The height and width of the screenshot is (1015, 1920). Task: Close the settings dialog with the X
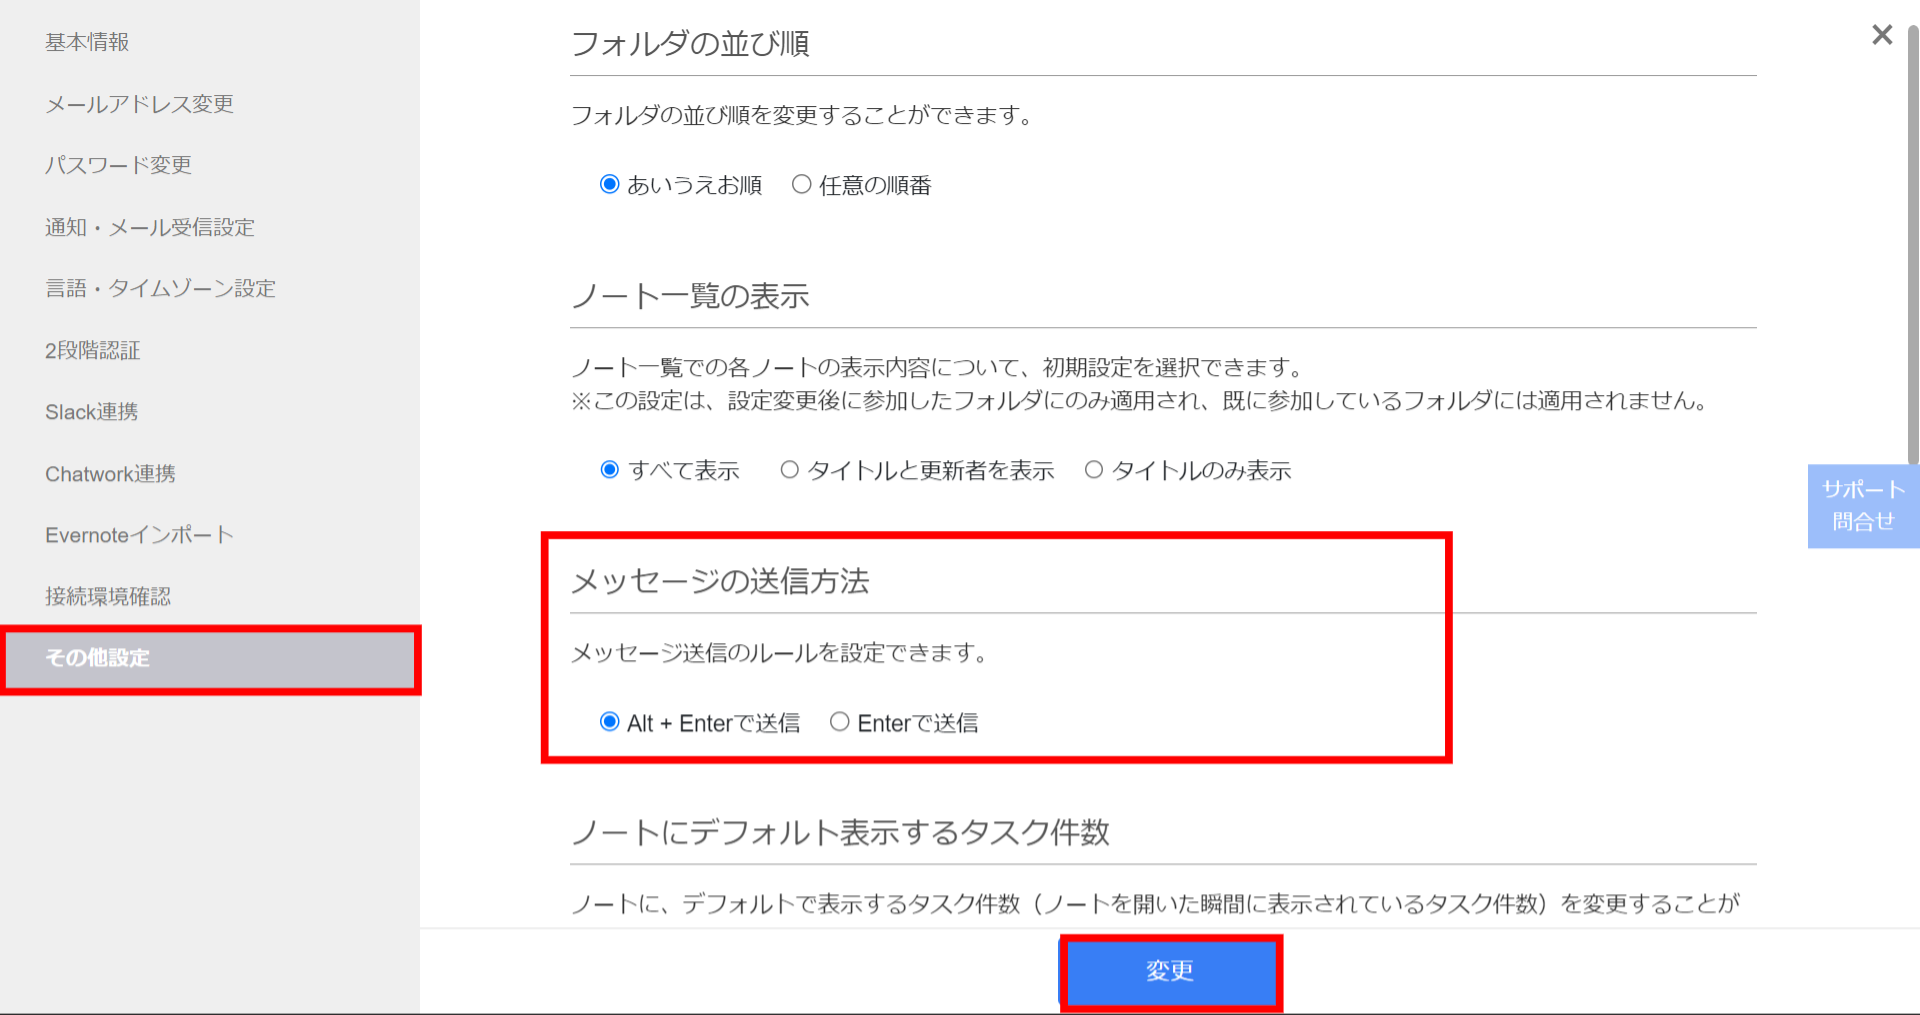1881,34
